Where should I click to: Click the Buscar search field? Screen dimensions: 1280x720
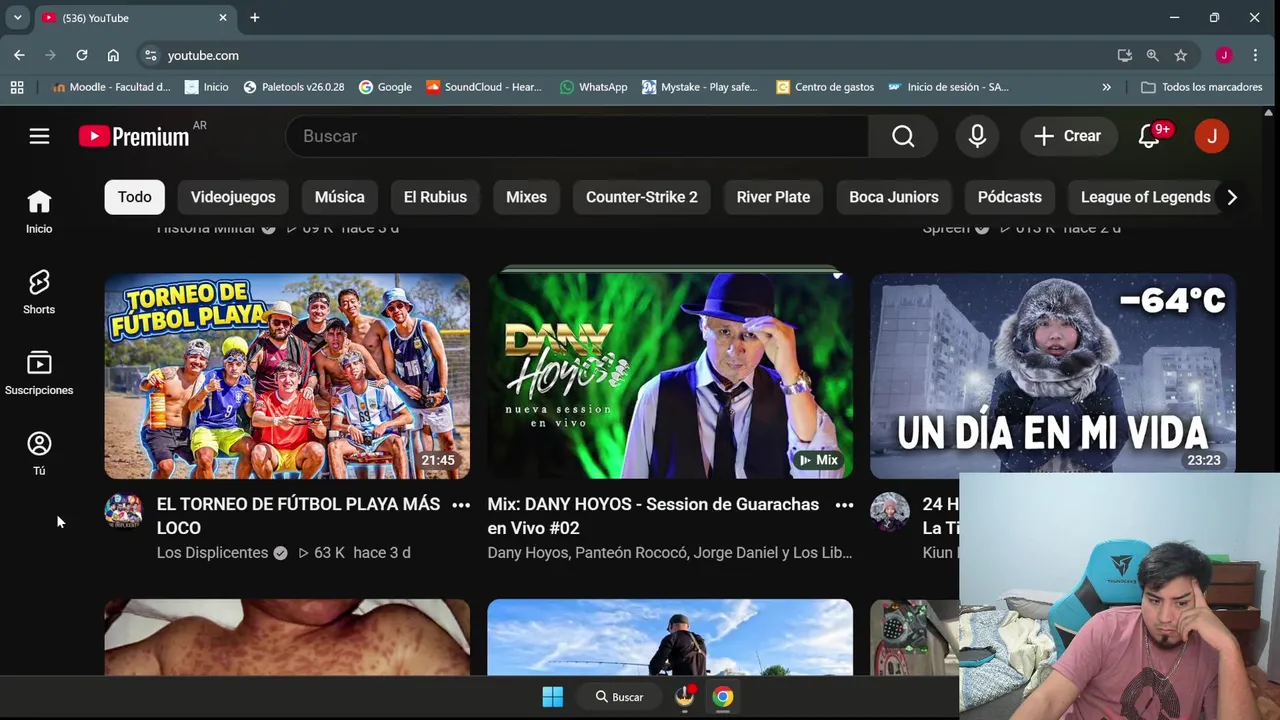click(x=577, y=136)
